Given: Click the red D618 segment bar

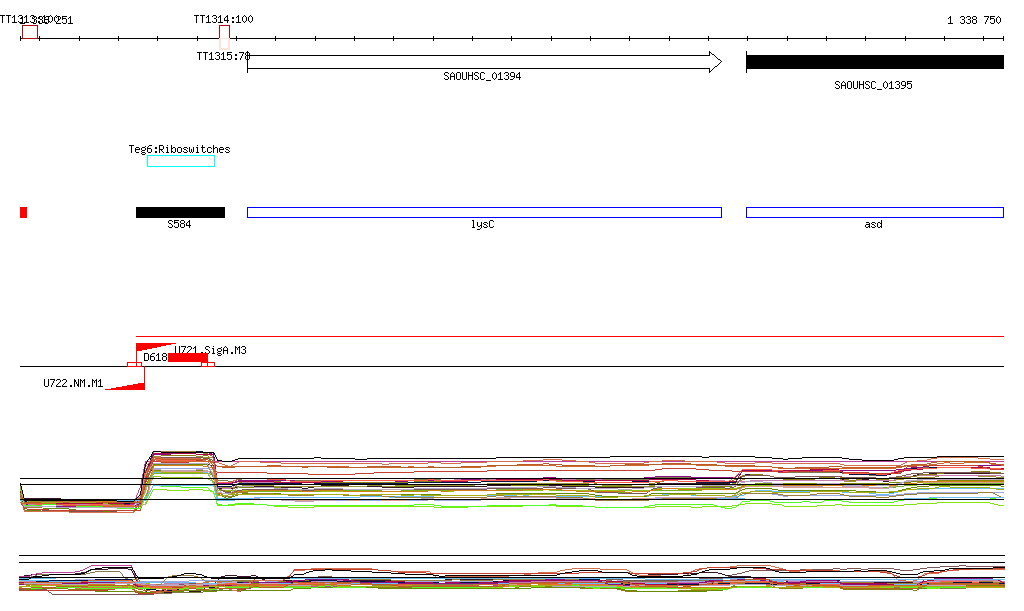Looking at the screenshot, I should 188,358.
